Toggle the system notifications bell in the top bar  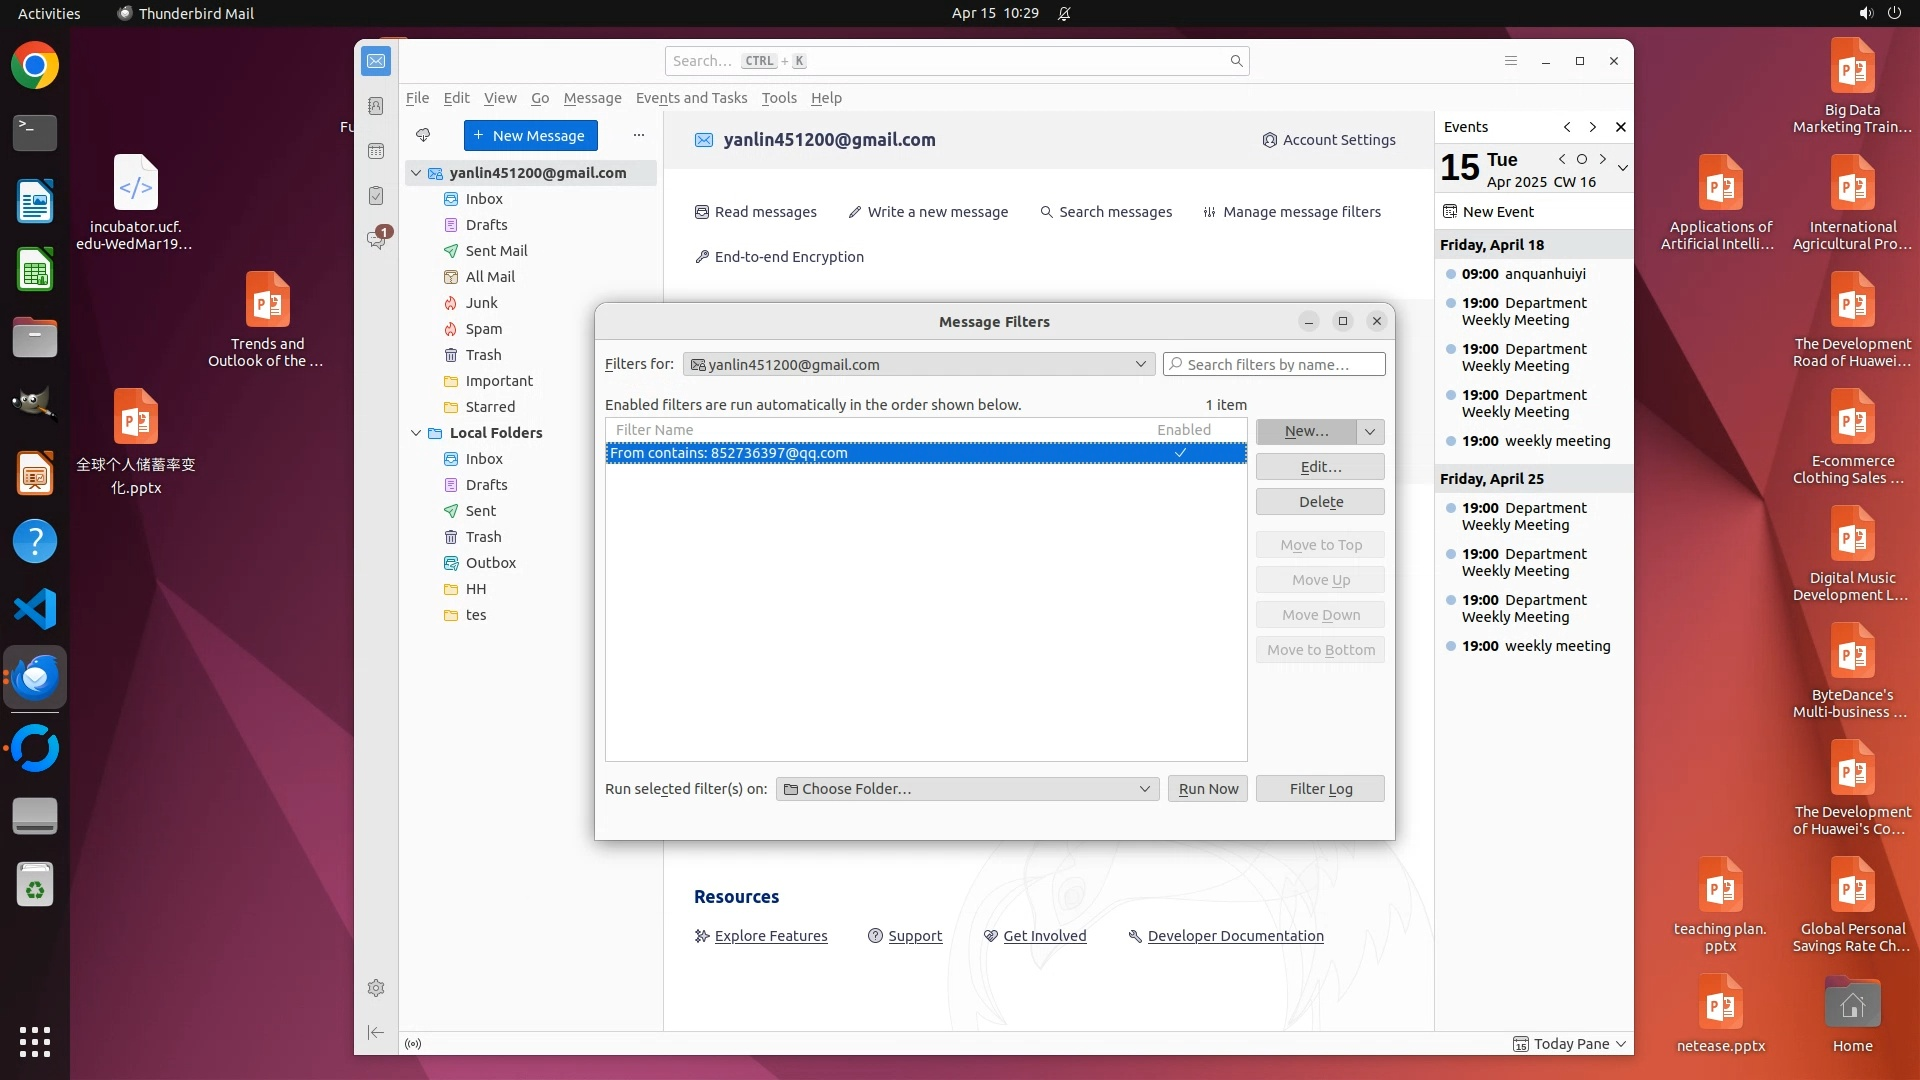1064,13
